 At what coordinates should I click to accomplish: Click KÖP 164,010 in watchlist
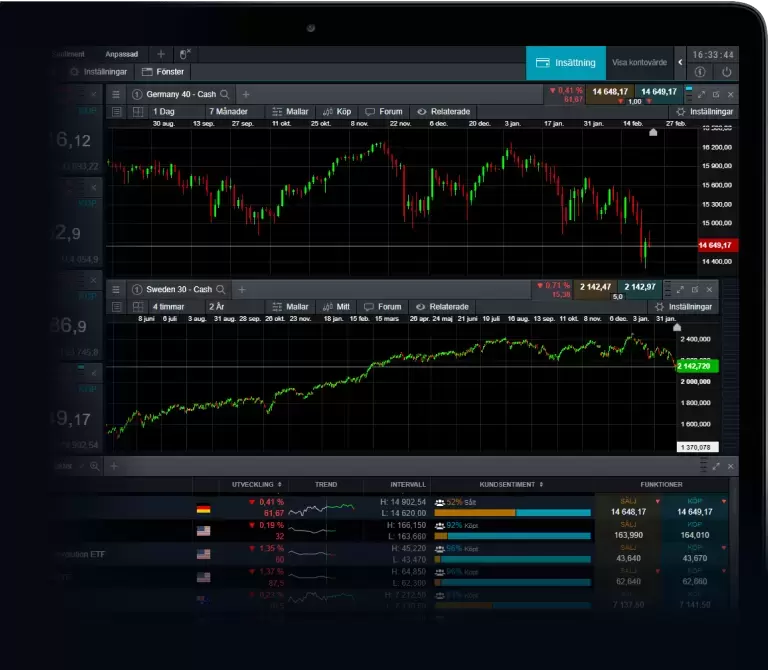[695, 530]
